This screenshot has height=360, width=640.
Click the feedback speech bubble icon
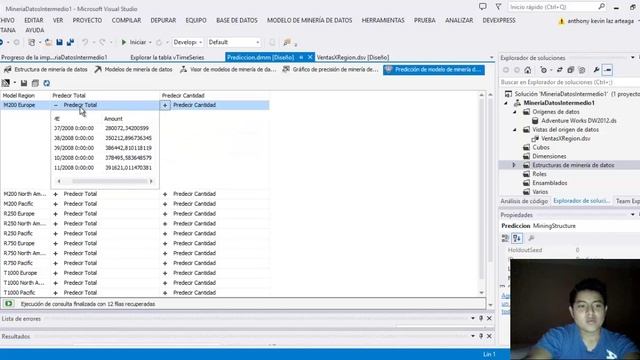483,7
